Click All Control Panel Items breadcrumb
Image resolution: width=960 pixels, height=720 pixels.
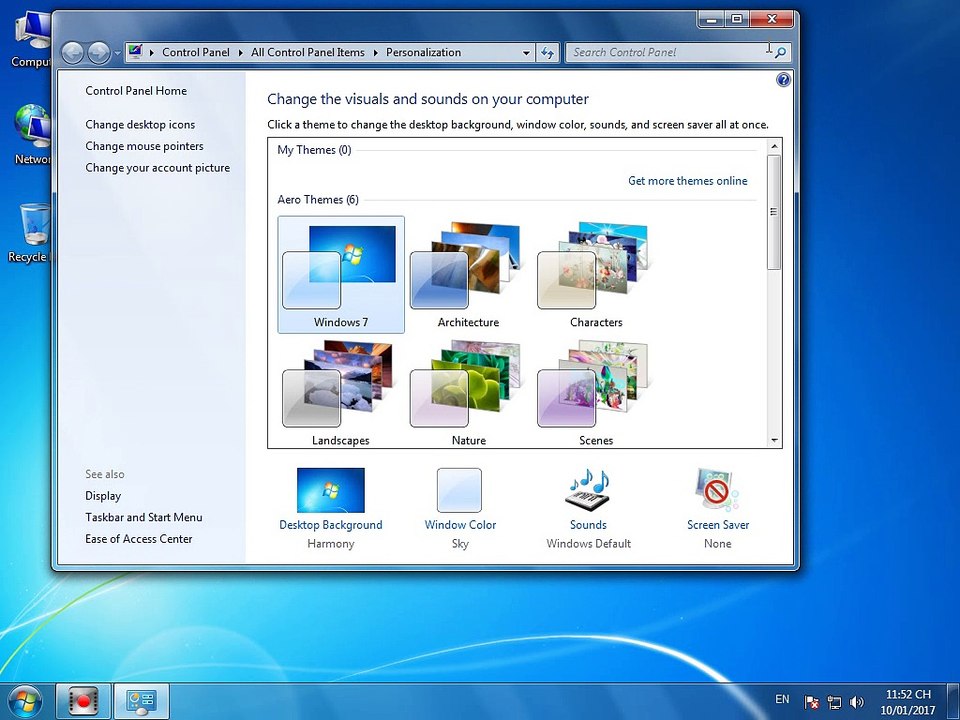point(308,53)
